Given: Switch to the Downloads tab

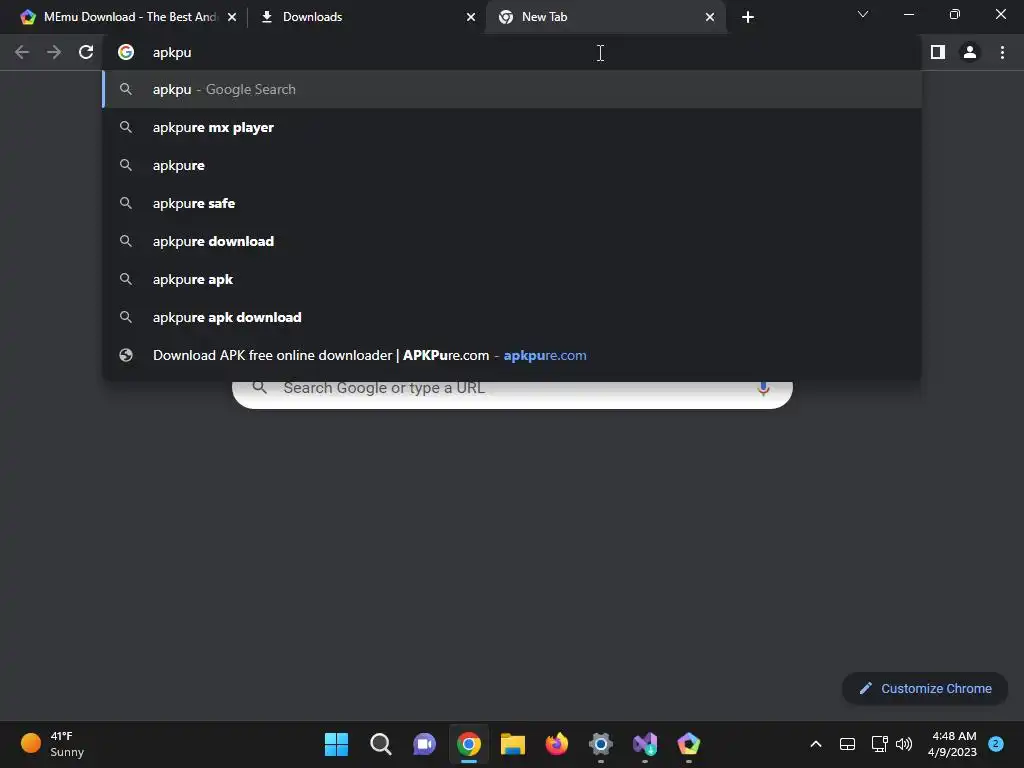Looking at the screenshot, I should (x=366, y=17).
